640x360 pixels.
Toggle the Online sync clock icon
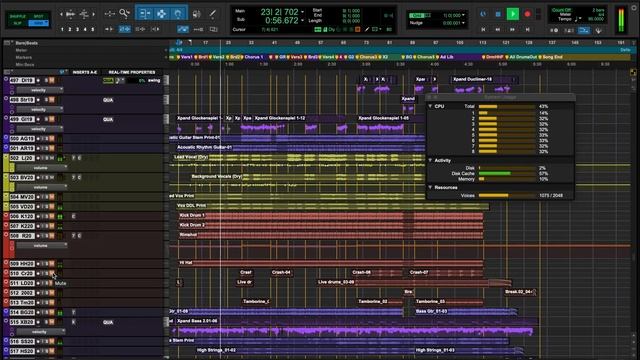(x=483, y=14)
